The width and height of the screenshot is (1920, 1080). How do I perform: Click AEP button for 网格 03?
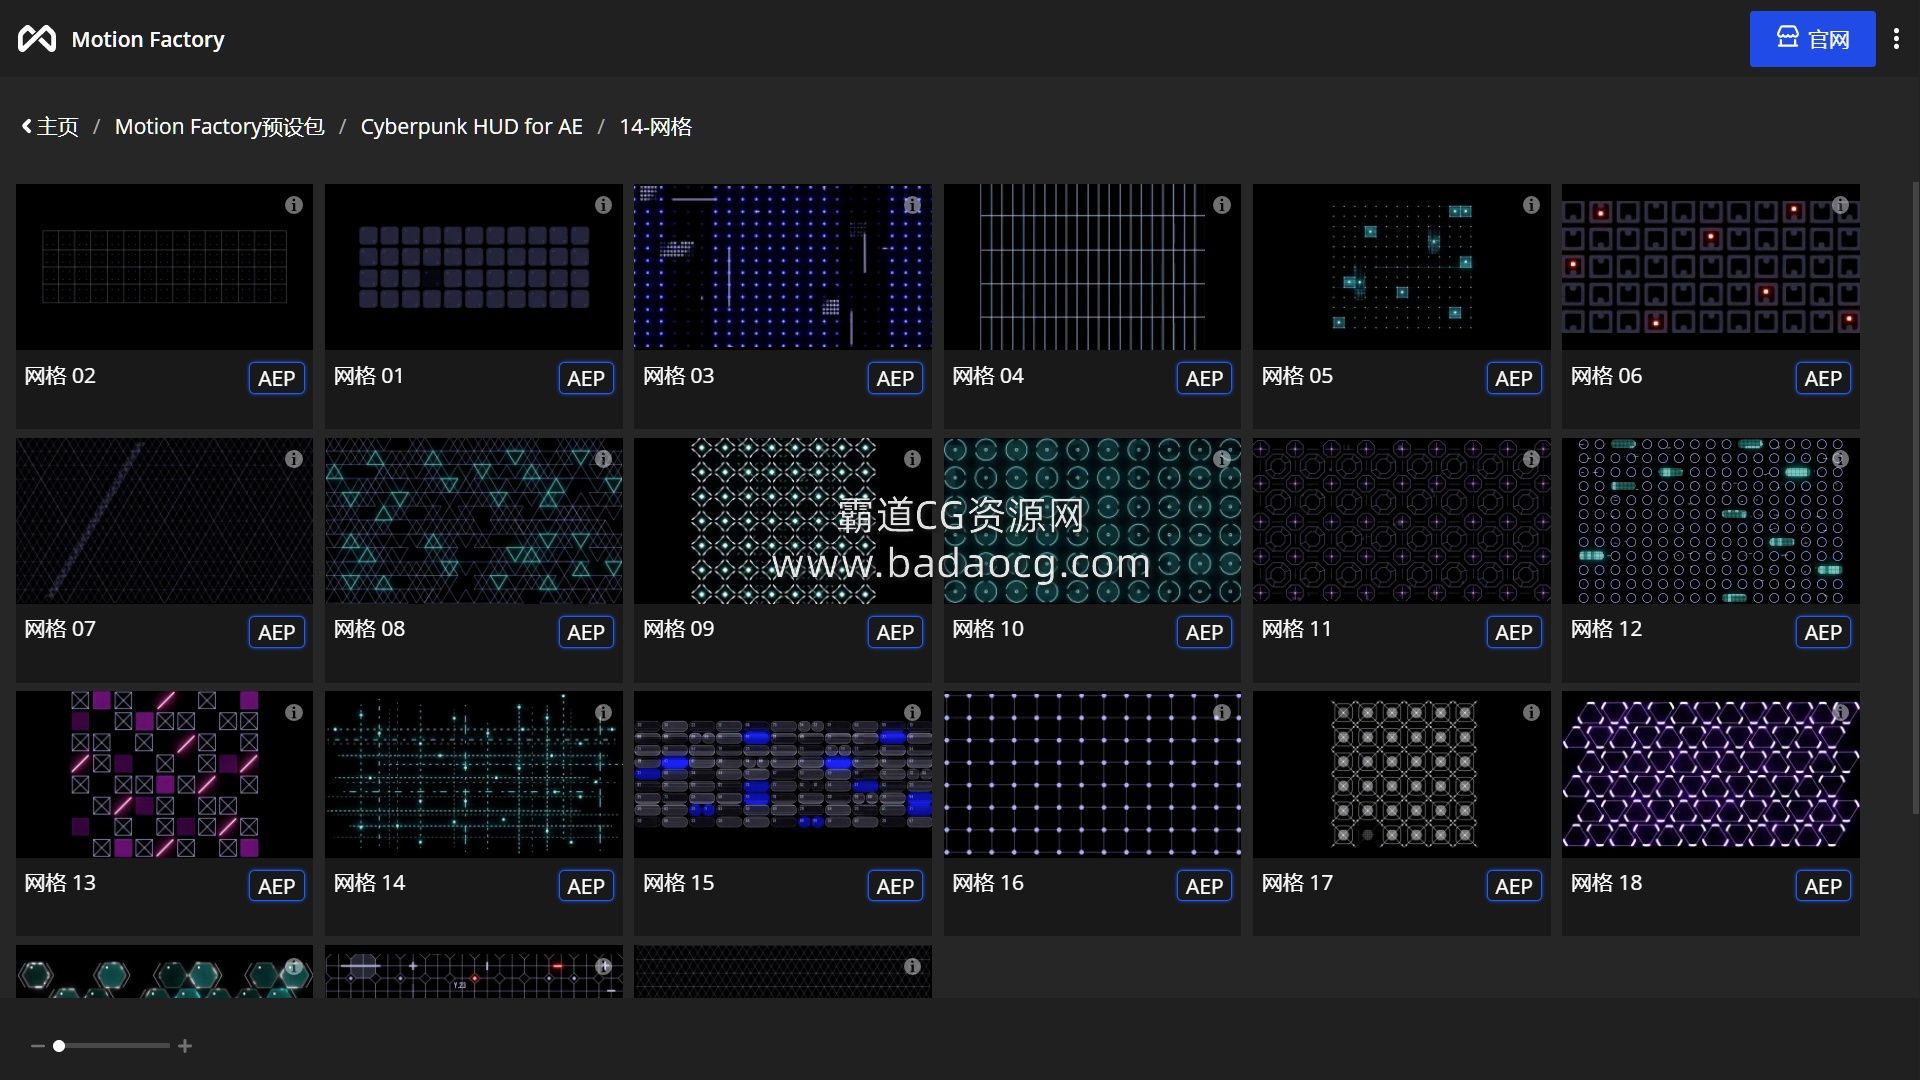coord(895,379)
